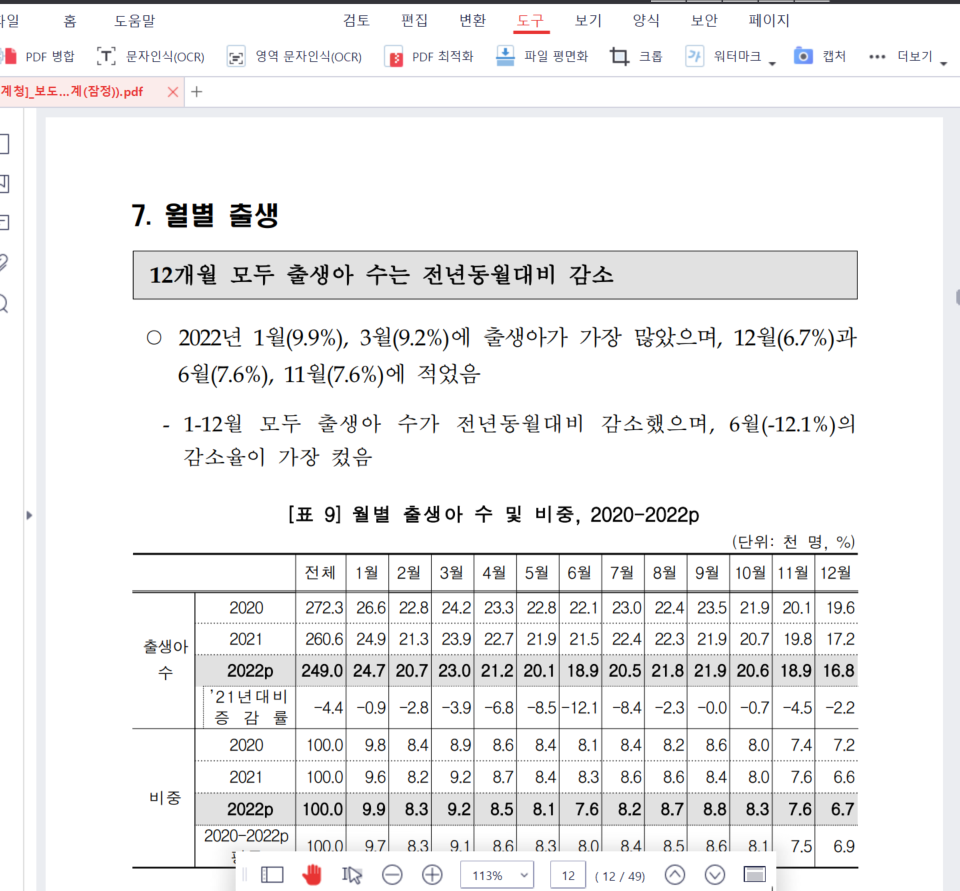Image resolution: width=960 pixels, height=891 pixels.
Task: Click the full-screen view icon
Action: (x=755, y=874)
